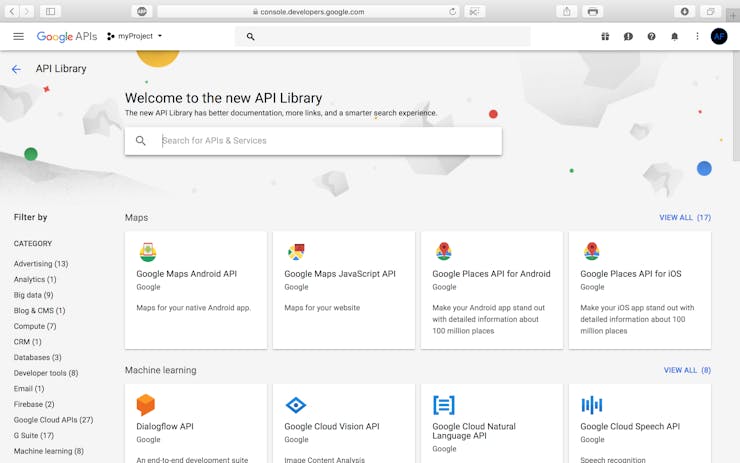The width and height of the screenshot is (740, 463).
Task: Filter by Blog & CMS (1) category
Action: tap(40, 311)
